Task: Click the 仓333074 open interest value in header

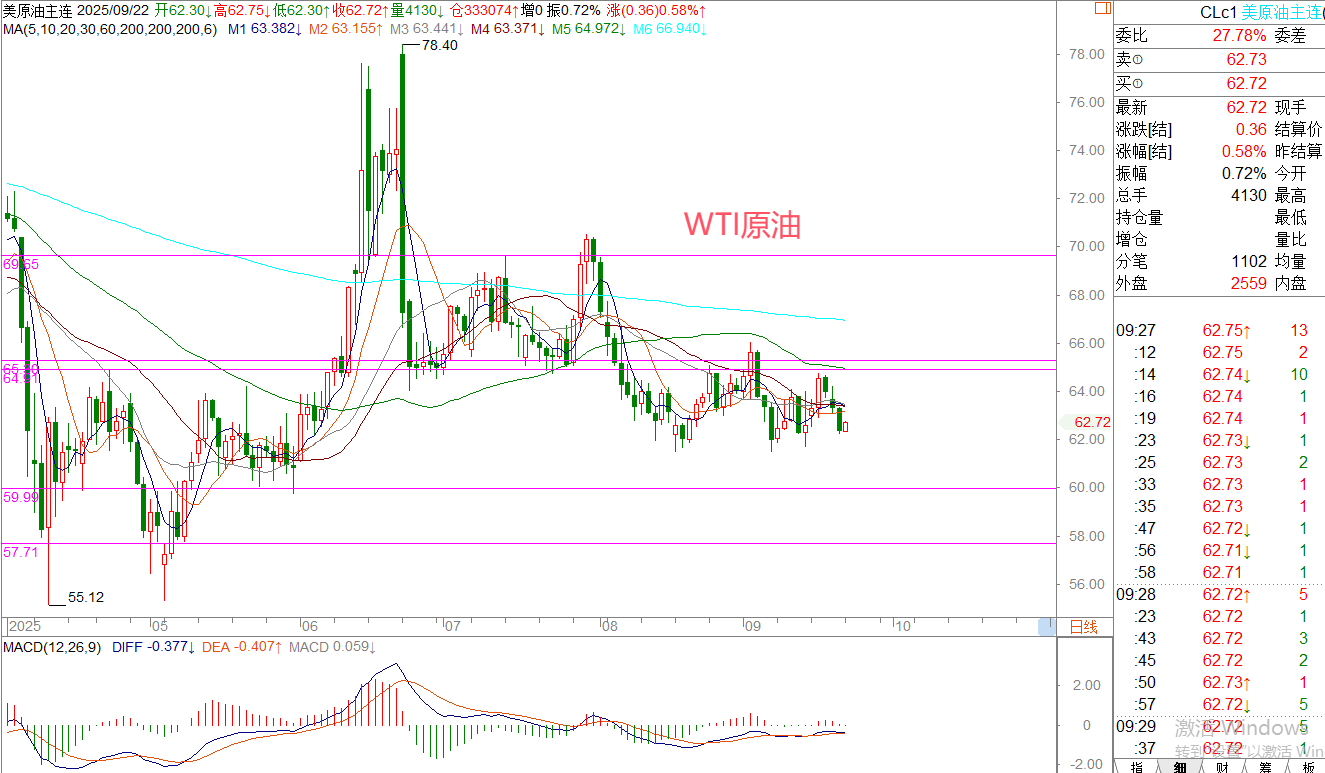Action: (x=484, y=10)
